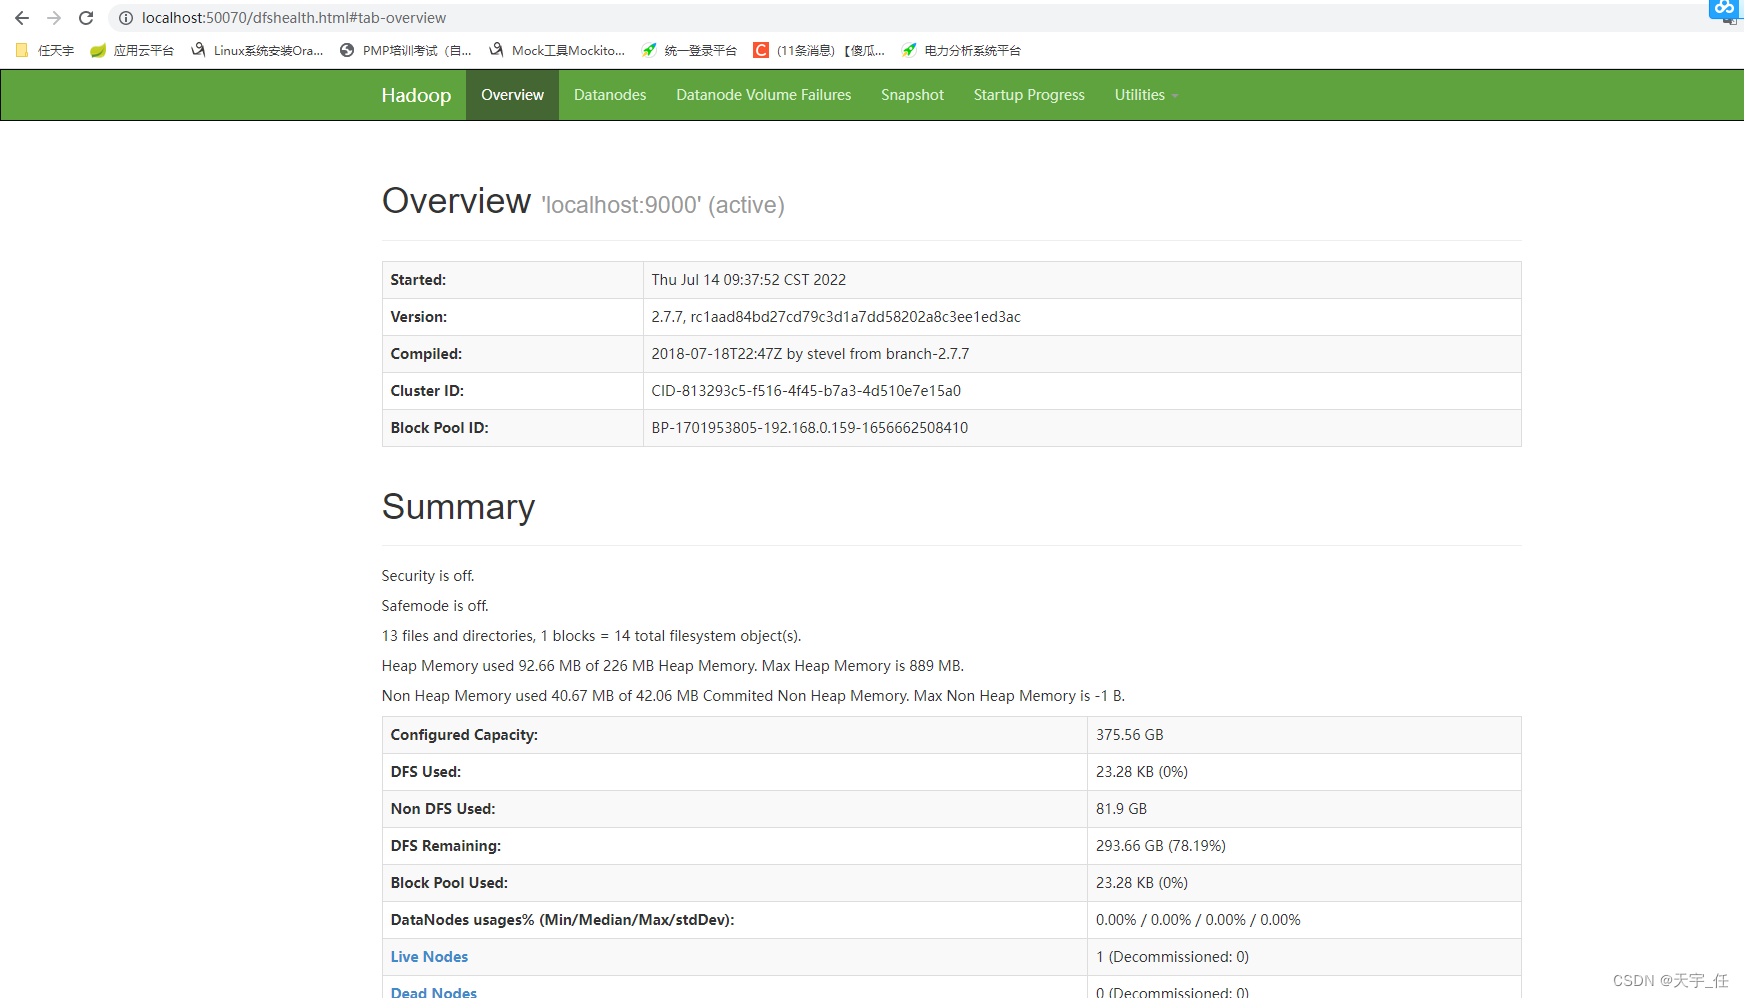
Task: View the Startup Progress tab
Action: click(1029, 95)
